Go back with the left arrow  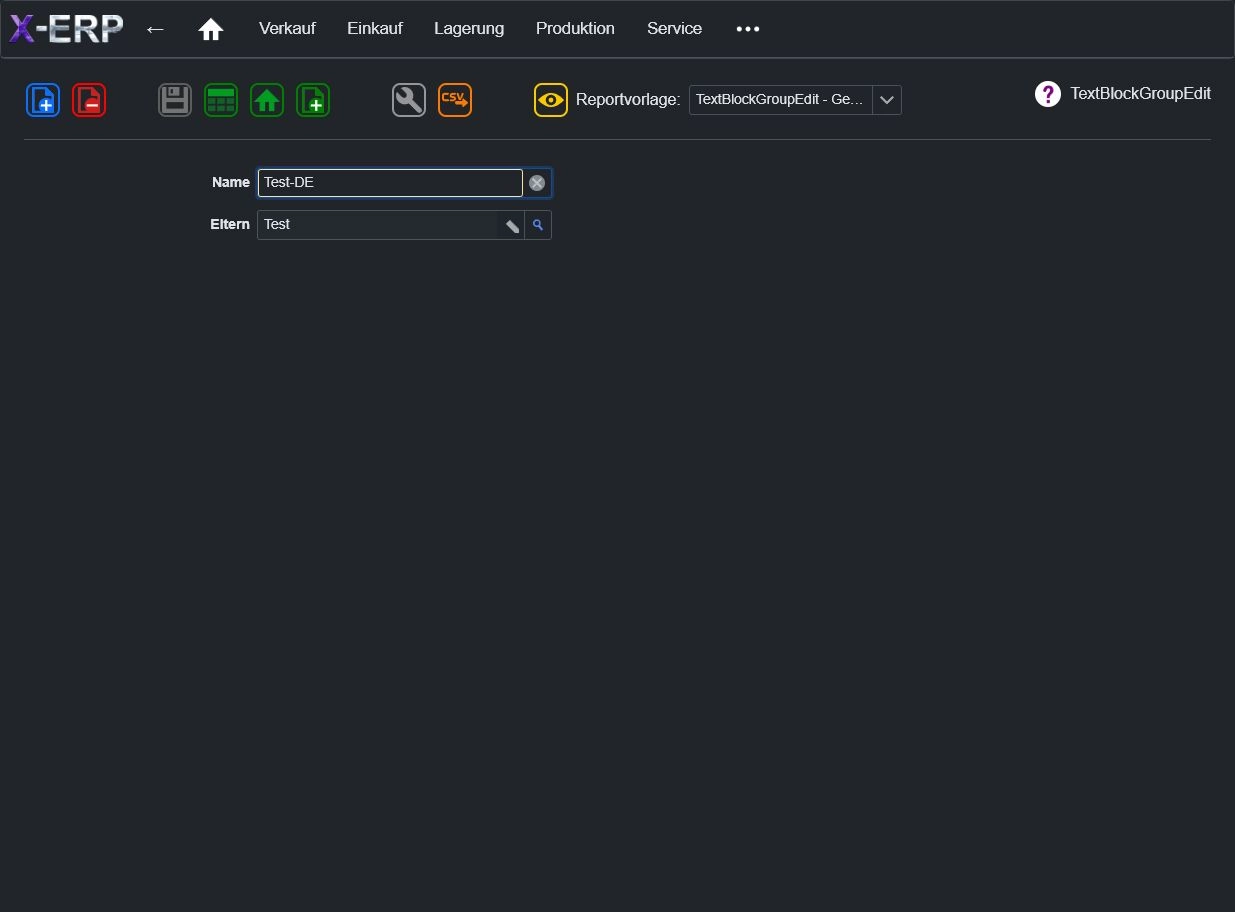(x=155, y=29)
